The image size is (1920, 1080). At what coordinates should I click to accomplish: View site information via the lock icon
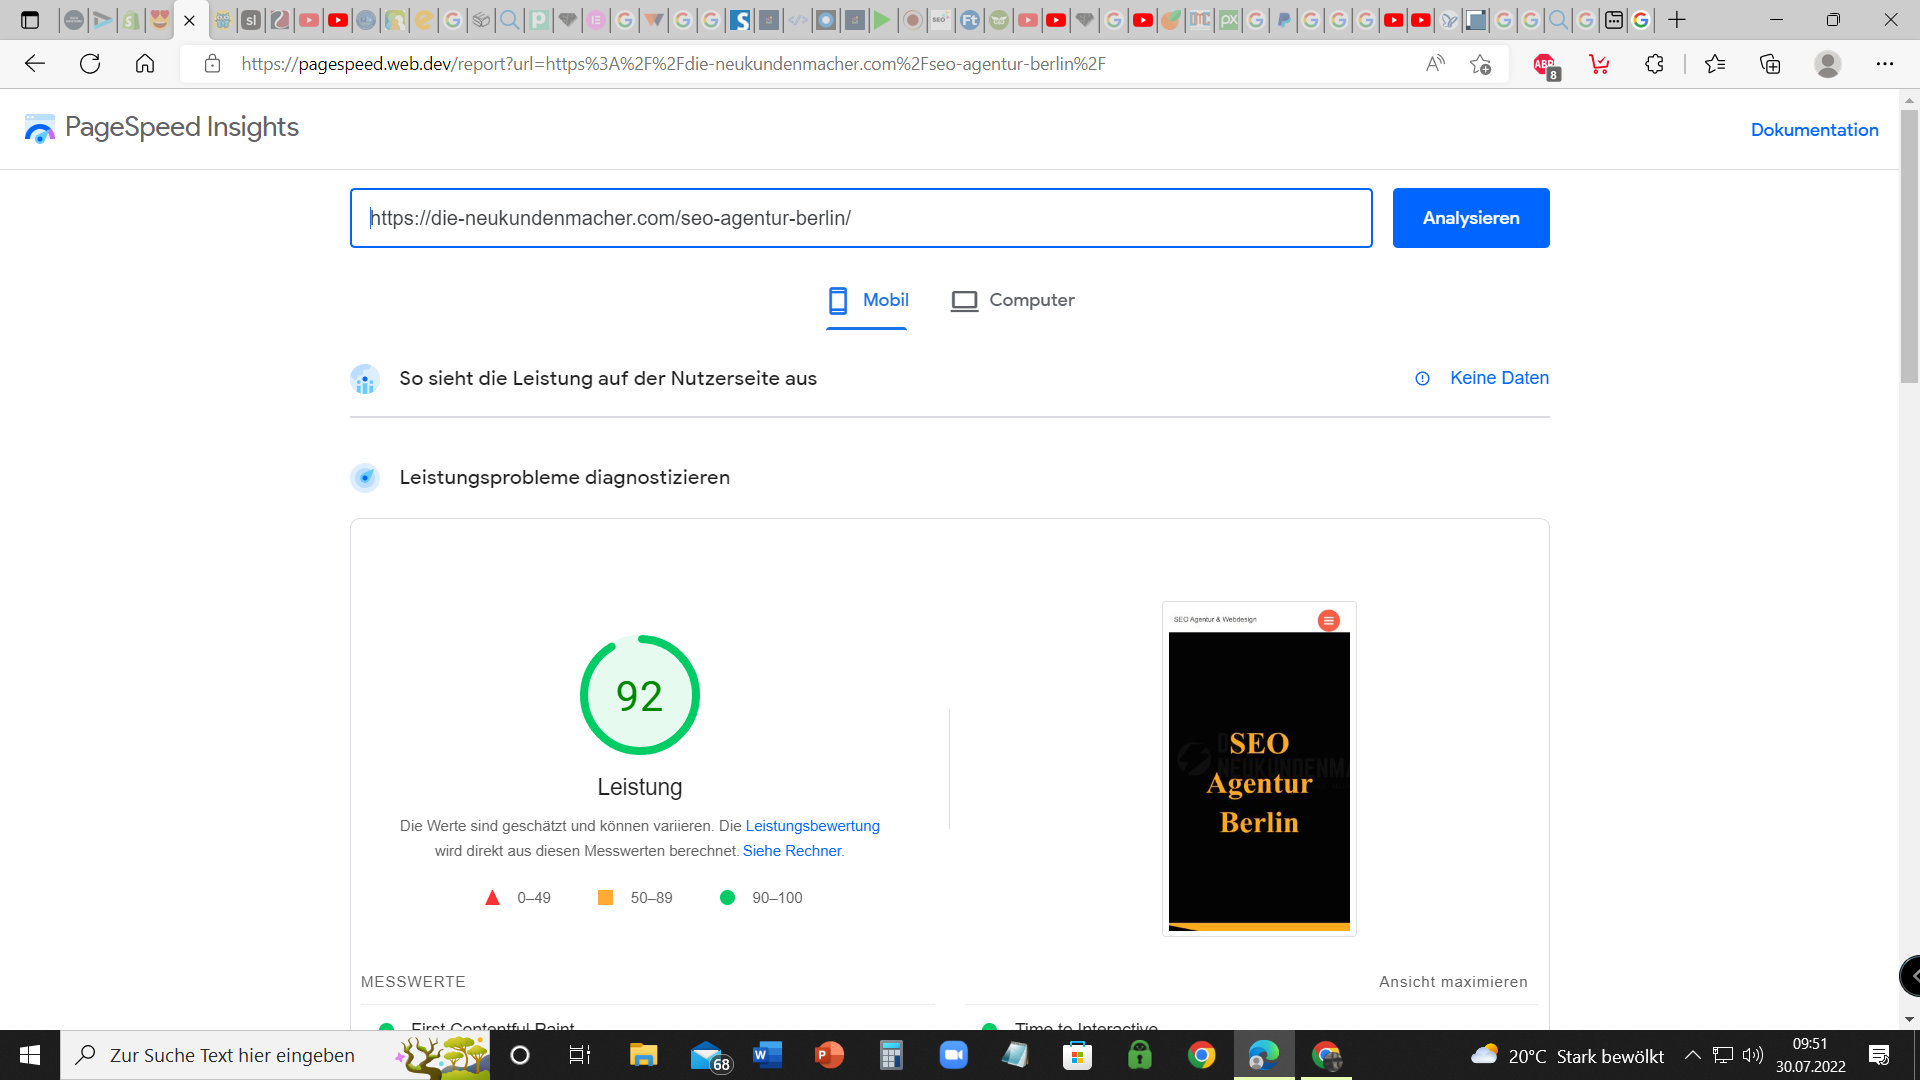click(x=212, y=64)
